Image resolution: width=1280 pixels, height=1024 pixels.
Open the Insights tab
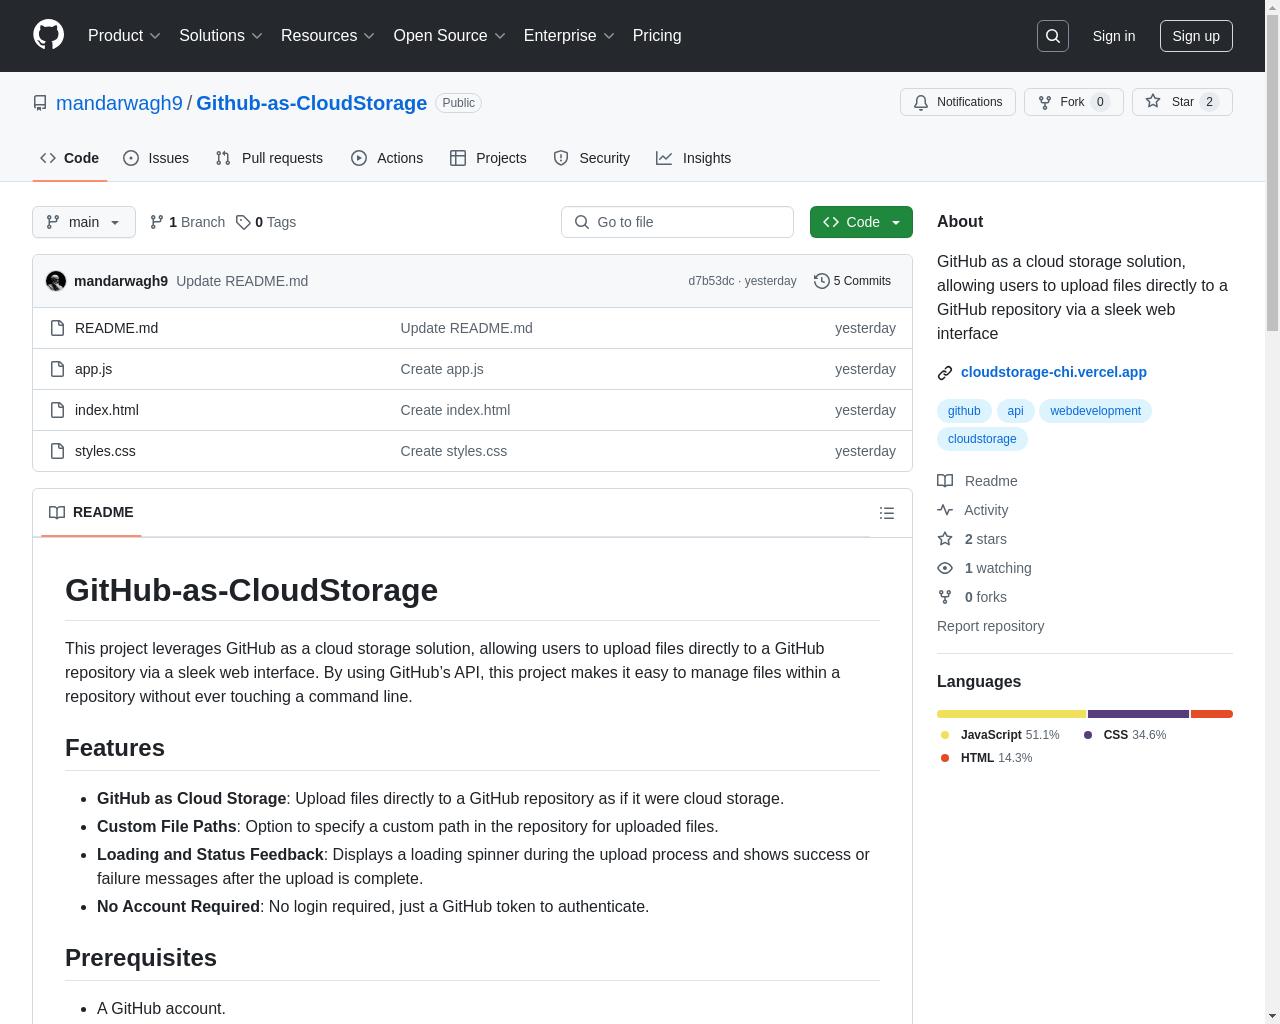click(694, 158)
